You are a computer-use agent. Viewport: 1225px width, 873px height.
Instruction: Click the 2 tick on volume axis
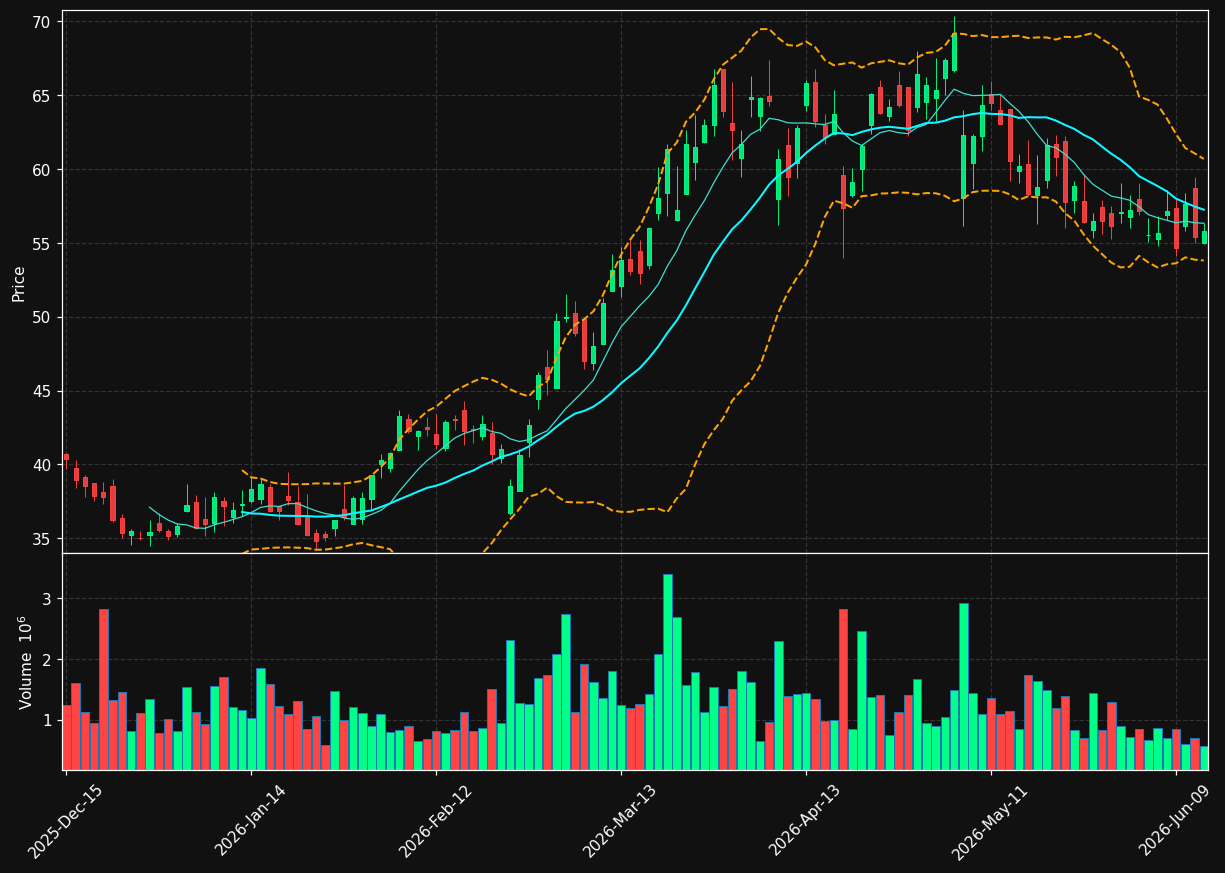click(47, 660)
